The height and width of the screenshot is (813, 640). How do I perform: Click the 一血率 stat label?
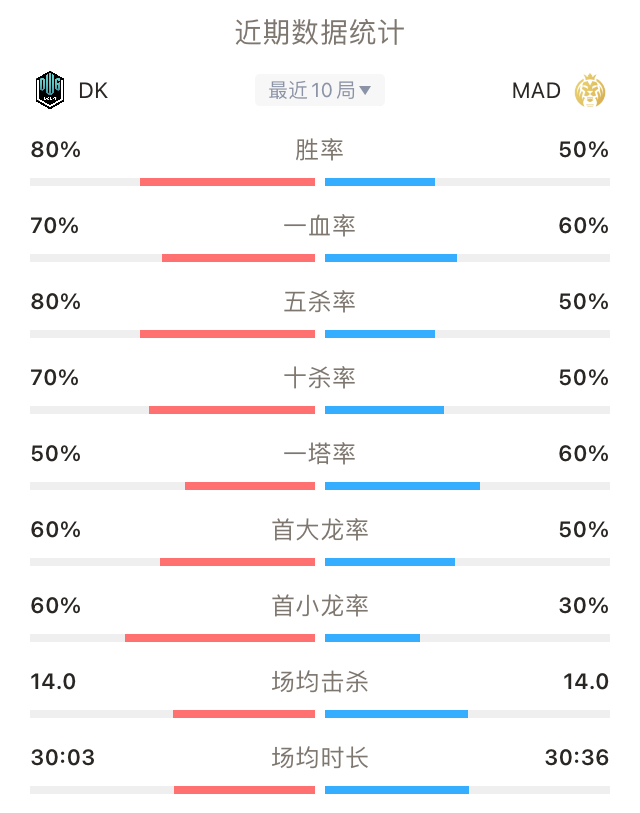[x=319, y=226]
